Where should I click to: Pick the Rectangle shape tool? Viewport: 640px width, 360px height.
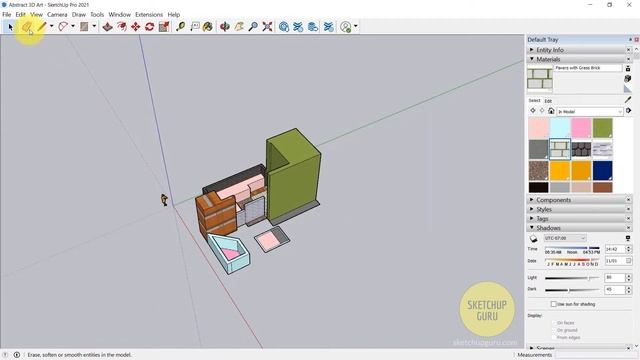pos(84,27)
